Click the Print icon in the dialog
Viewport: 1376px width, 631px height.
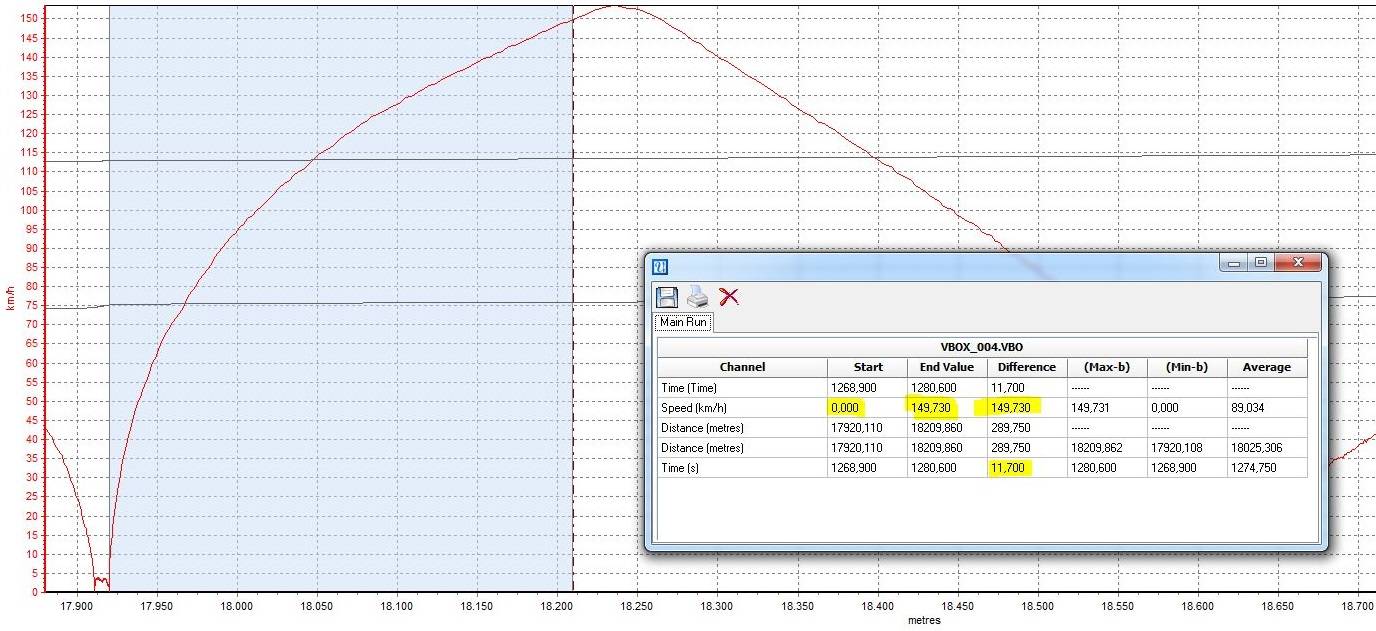[x=698, y=296]
